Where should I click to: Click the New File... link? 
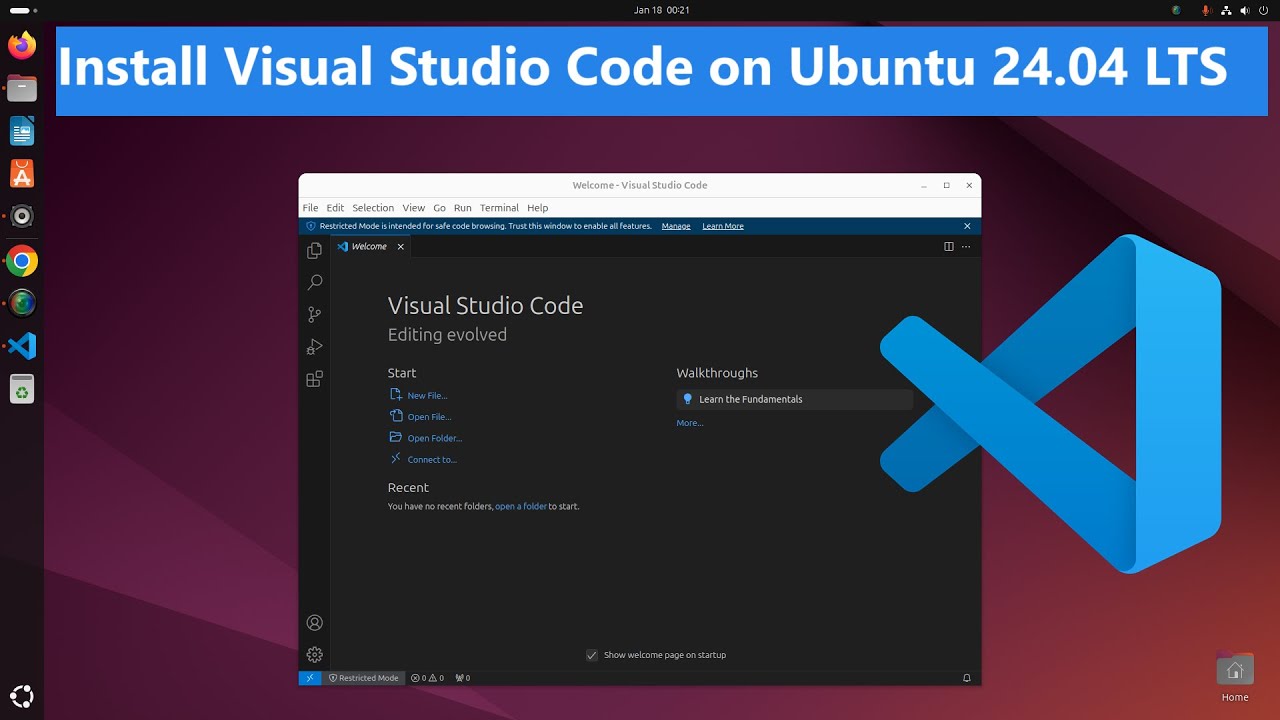click(x=427, y=396)
